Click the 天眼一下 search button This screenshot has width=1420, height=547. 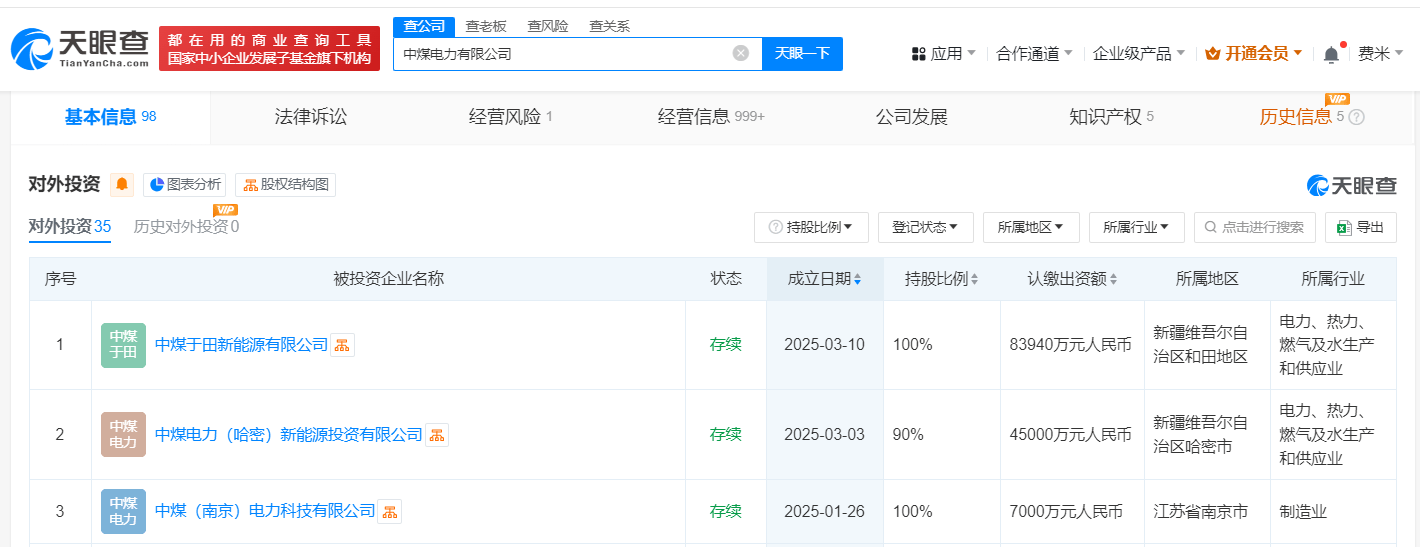coord(802,54)
